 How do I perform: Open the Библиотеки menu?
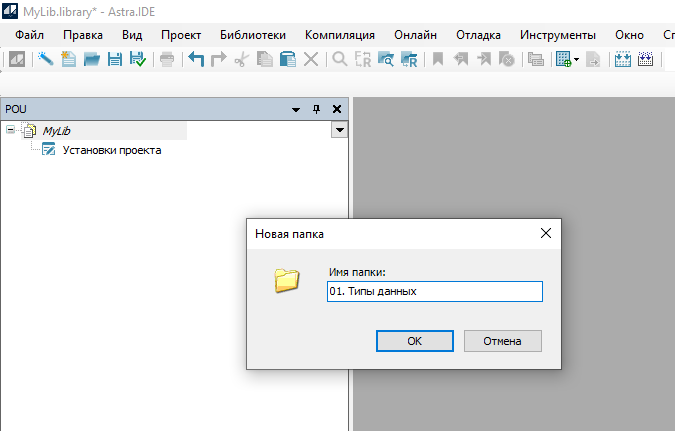pyautogui.click(x=252, y=34)
